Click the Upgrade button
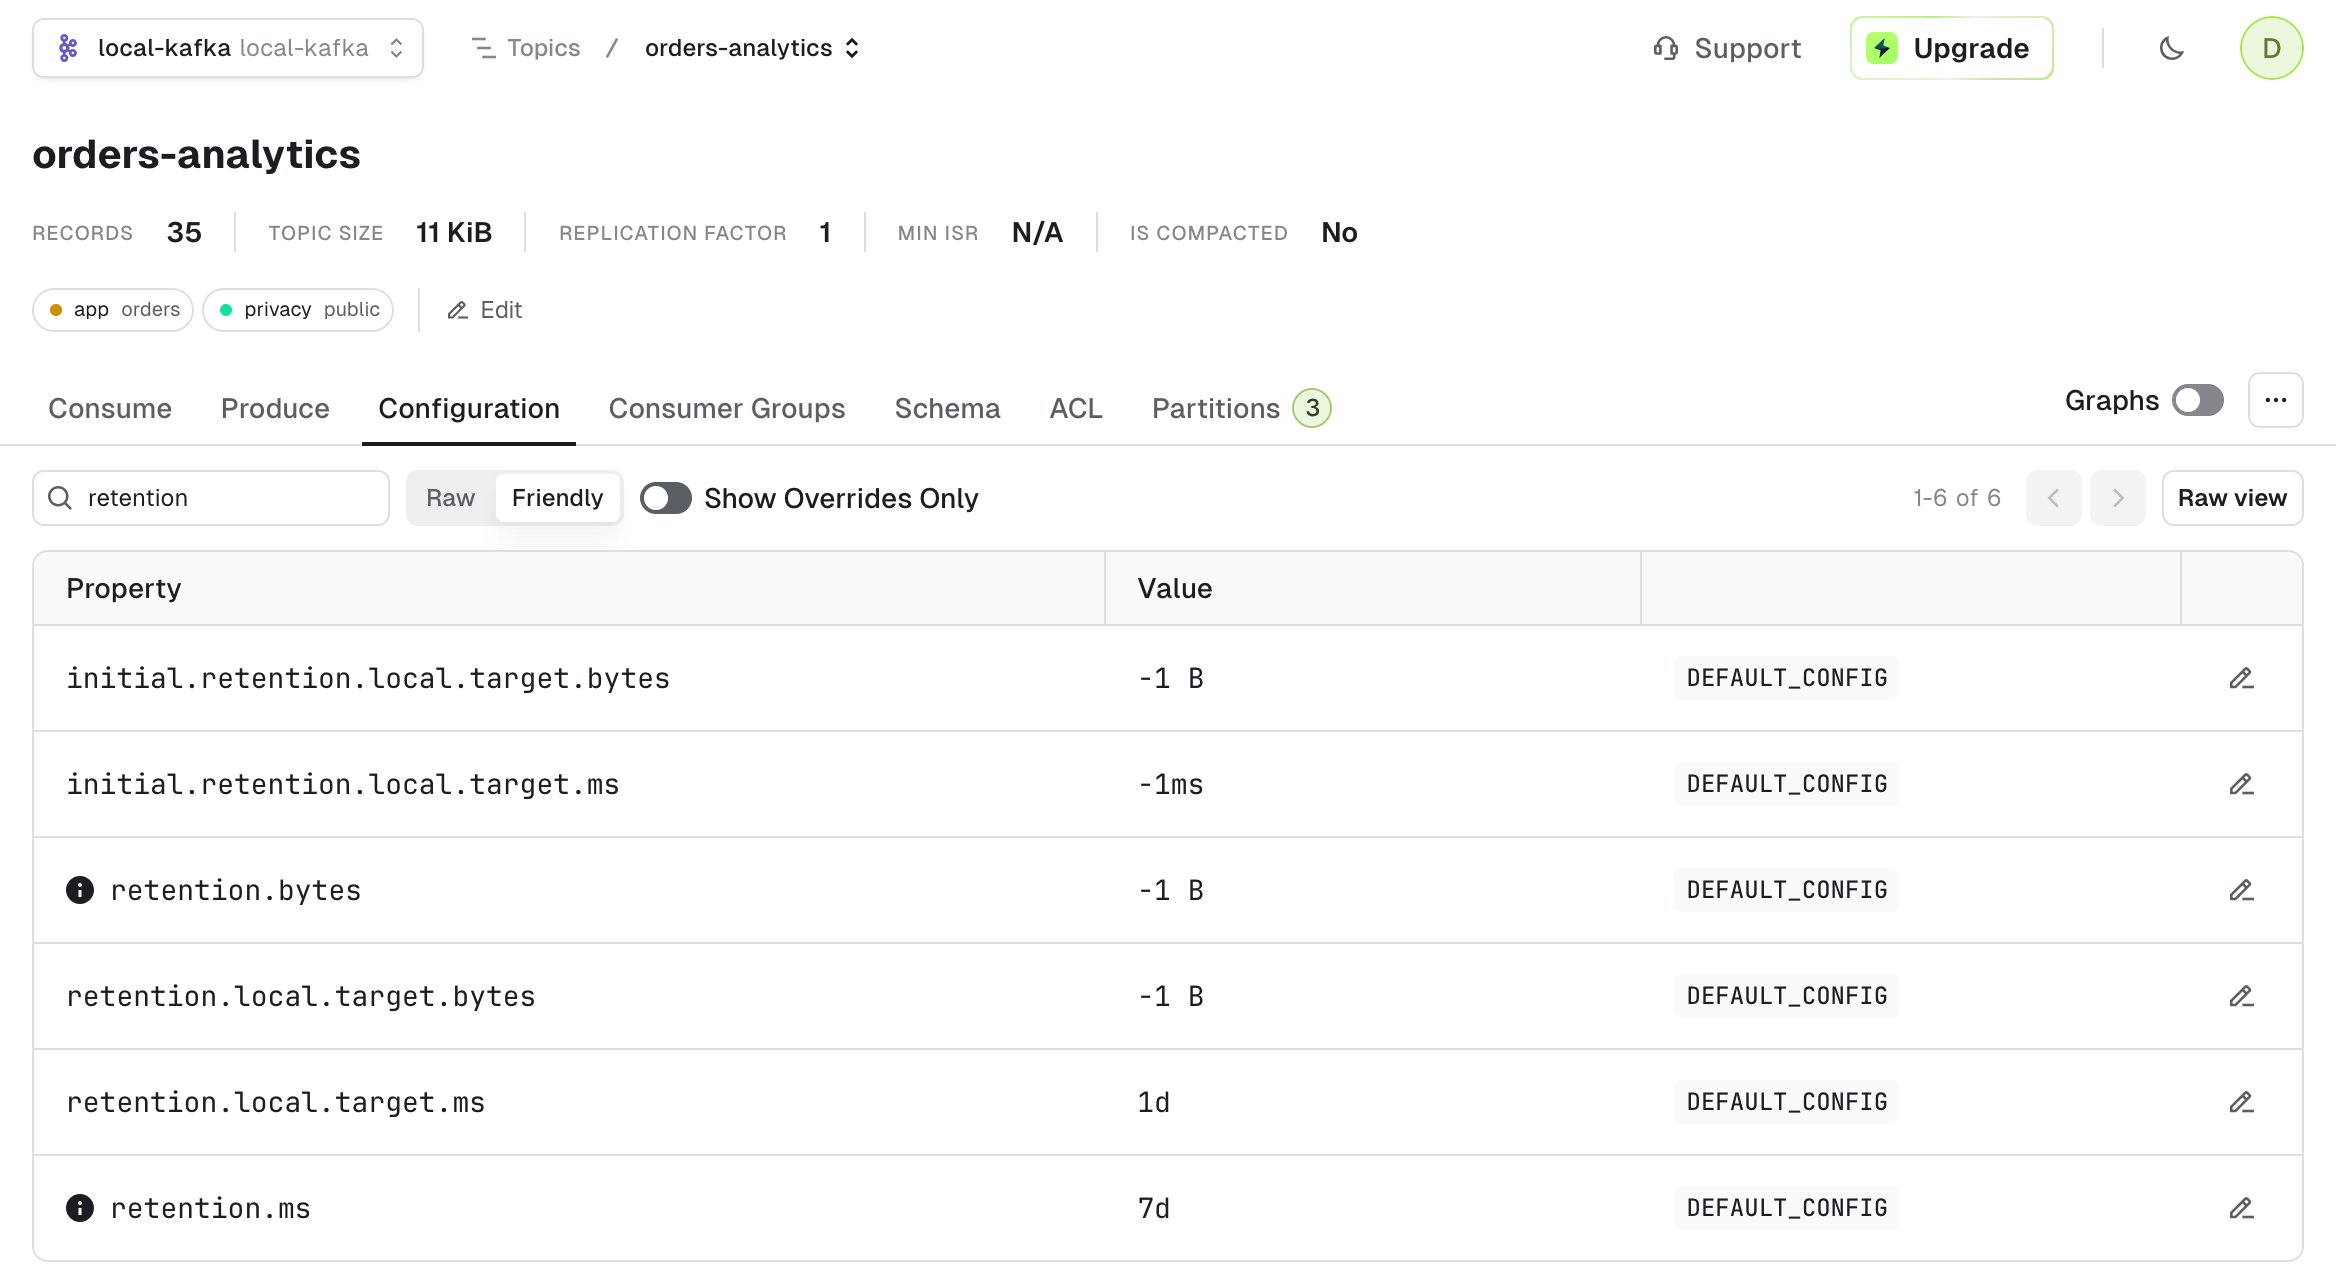 pyautogui.click(x=1951, y=48)
